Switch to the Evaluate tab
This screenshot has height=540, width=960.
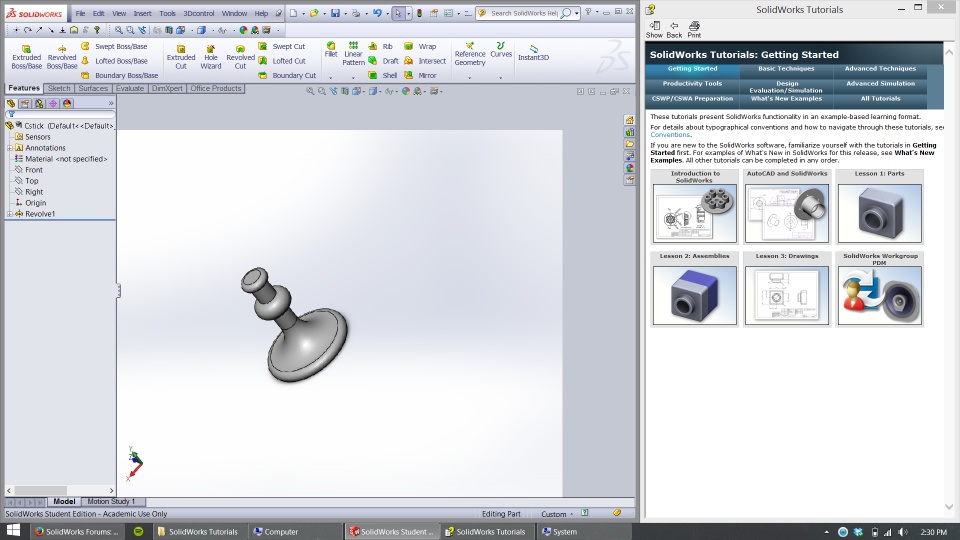[130, 88]
